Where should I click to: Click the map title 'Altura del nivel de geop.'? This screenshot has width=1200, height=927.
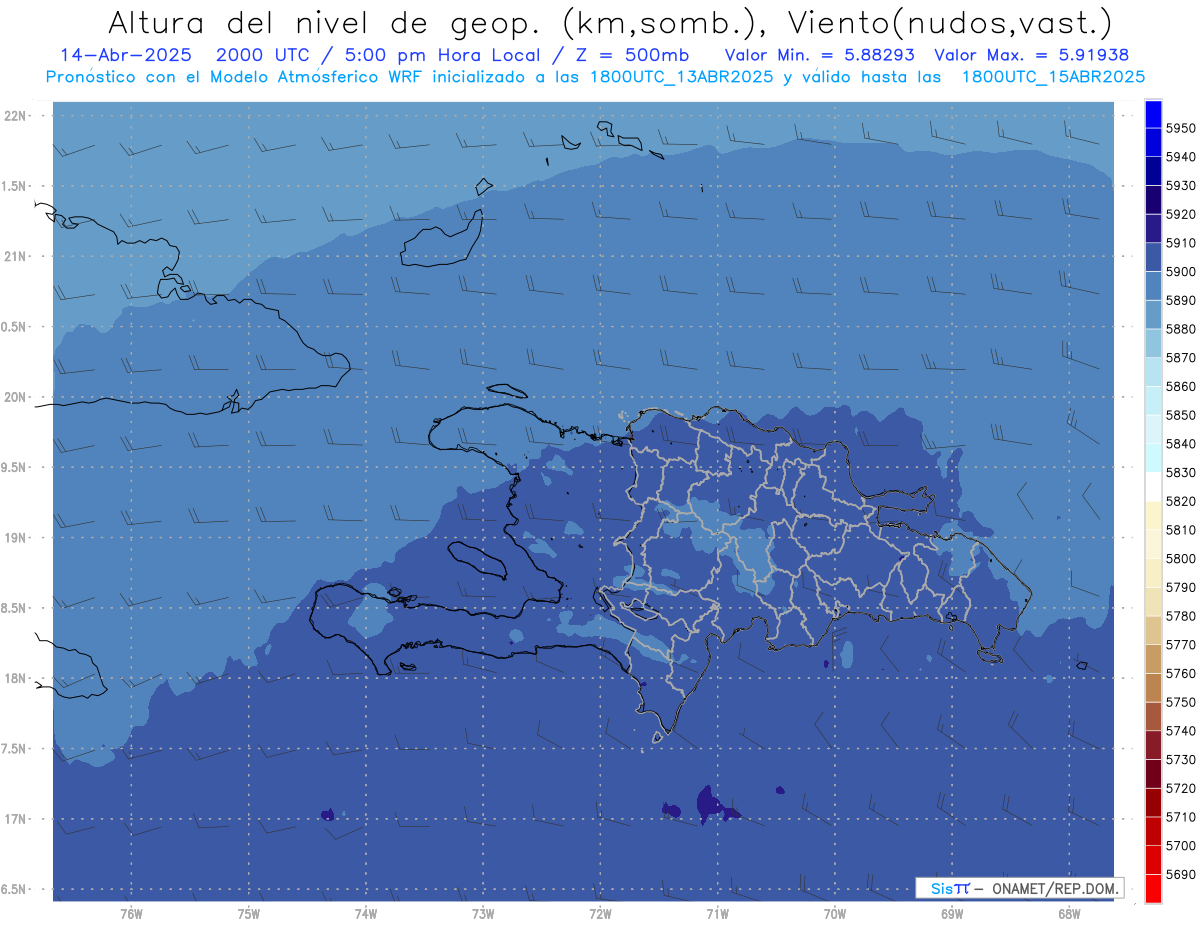point(322,23)
